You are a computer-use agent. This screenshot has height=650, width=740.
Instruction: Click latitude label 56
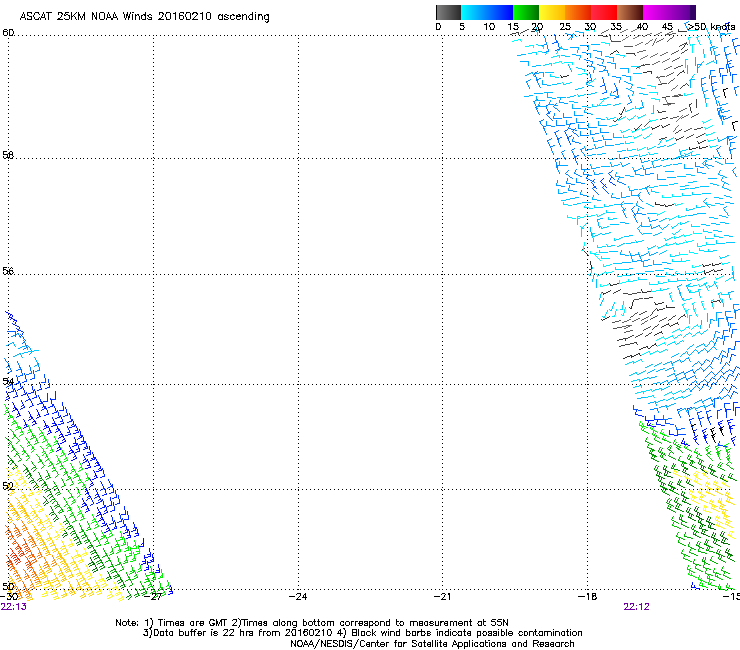click(8, 271)
